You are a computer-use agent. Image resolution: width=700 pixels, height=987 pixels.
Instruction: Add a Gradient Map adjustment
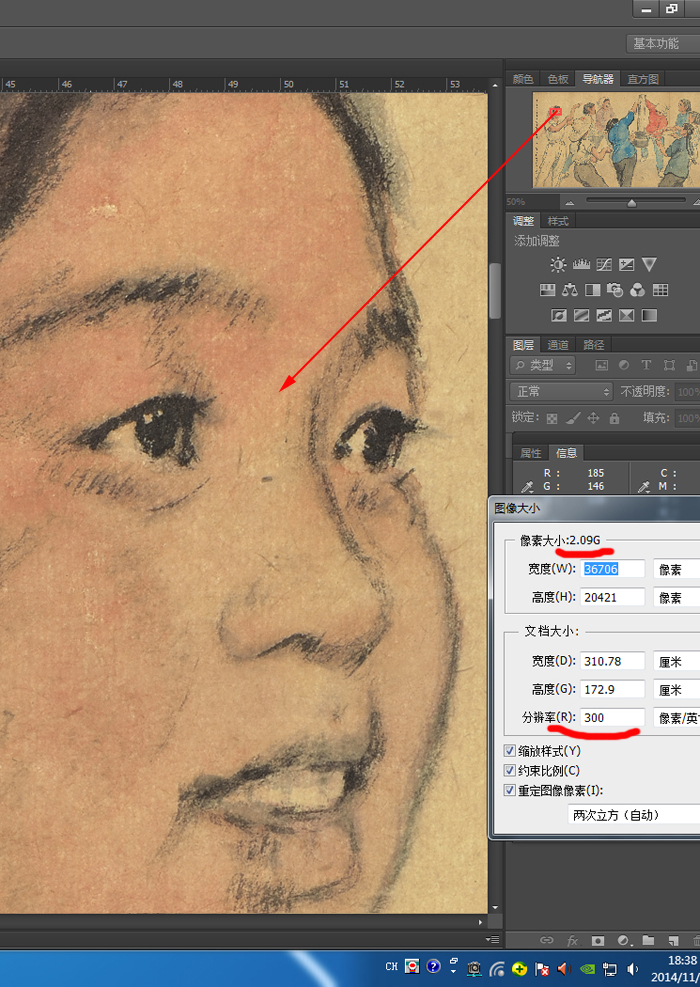[649, 315]
